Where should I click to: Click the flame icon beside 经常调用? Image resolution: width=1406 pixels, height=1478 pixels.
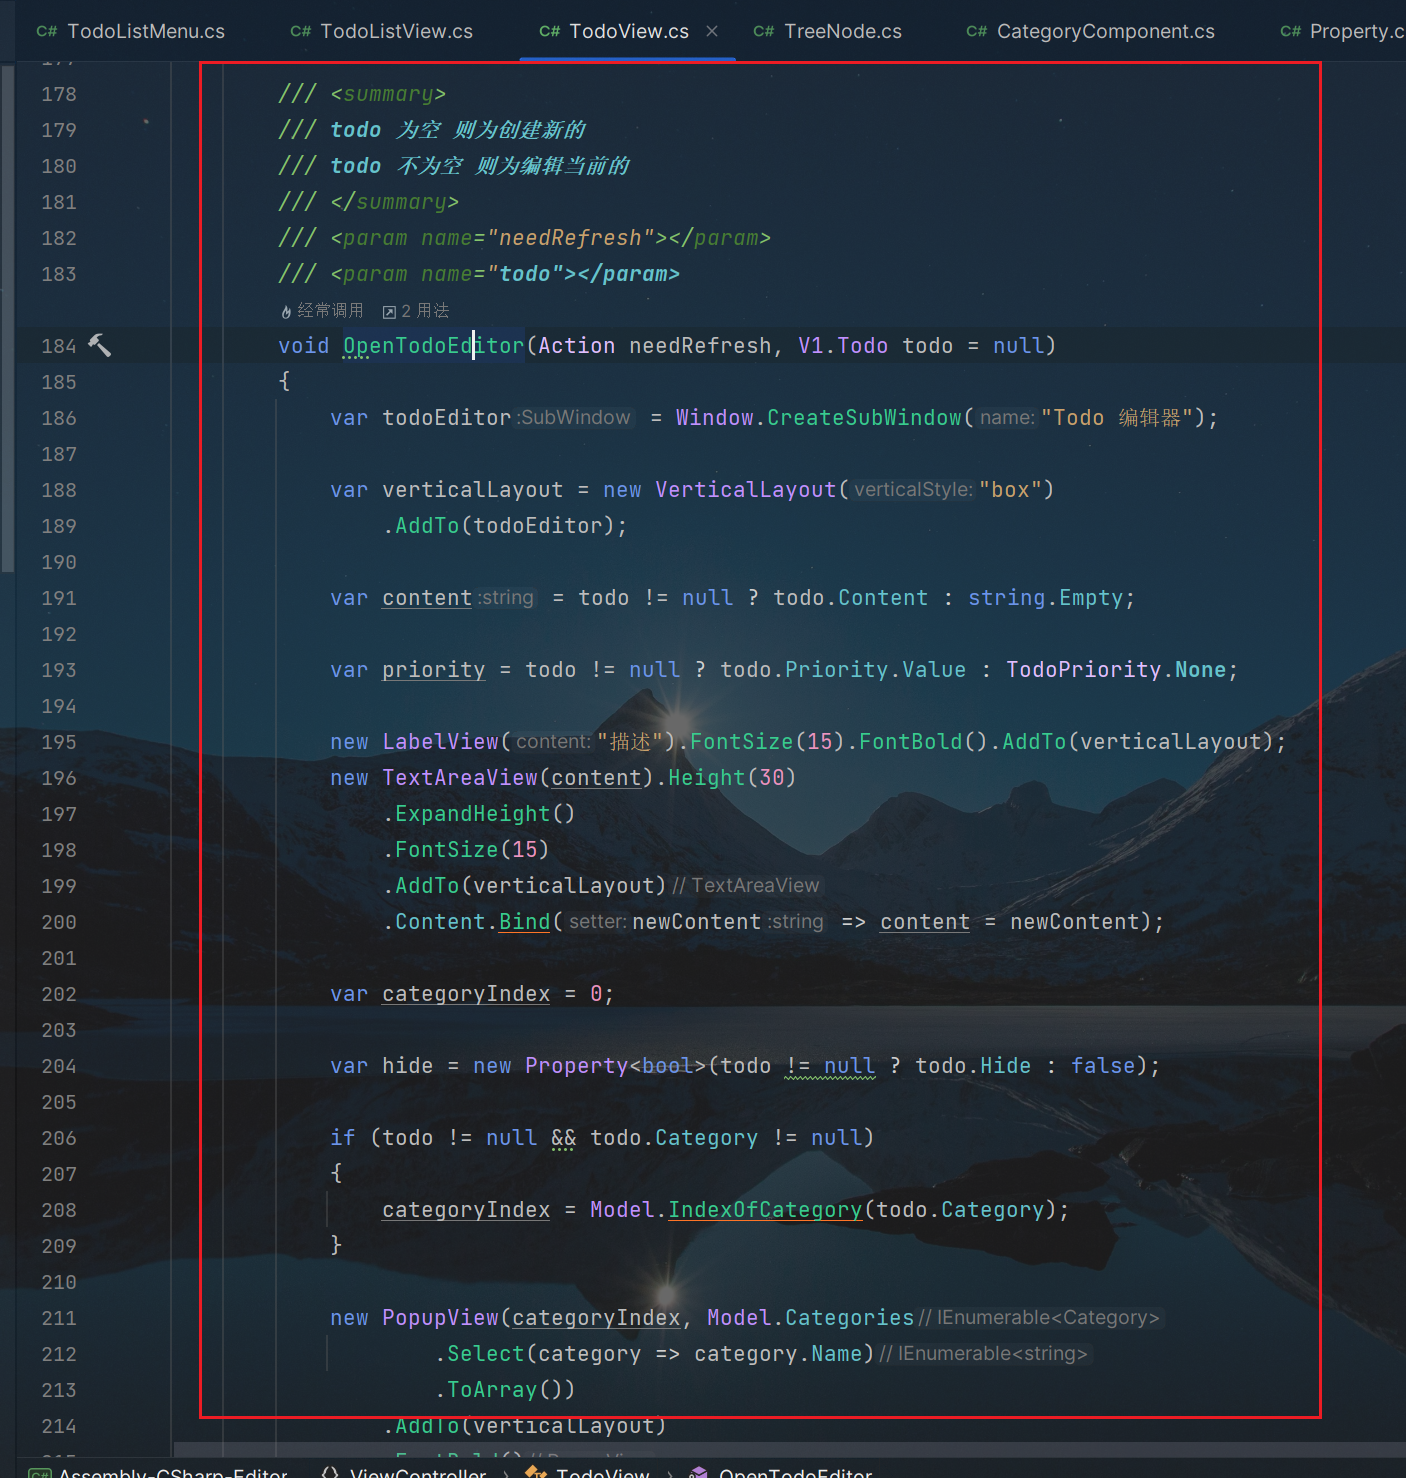coord(286,312)
